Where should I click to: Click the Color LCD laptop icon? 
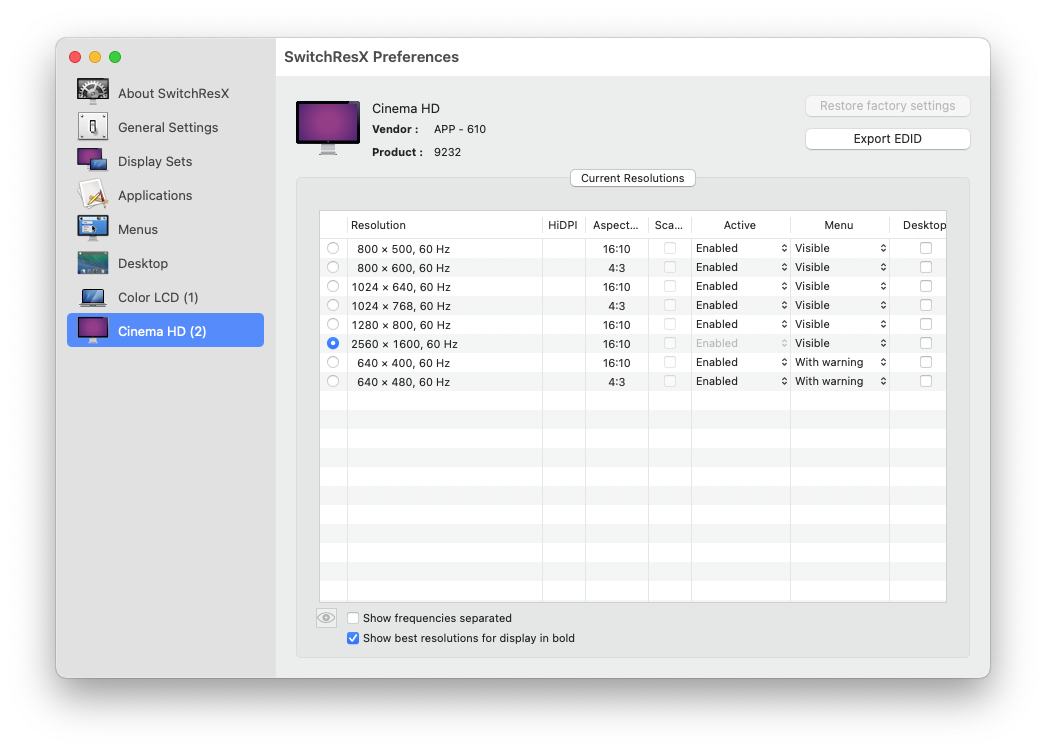click(93, 297)
